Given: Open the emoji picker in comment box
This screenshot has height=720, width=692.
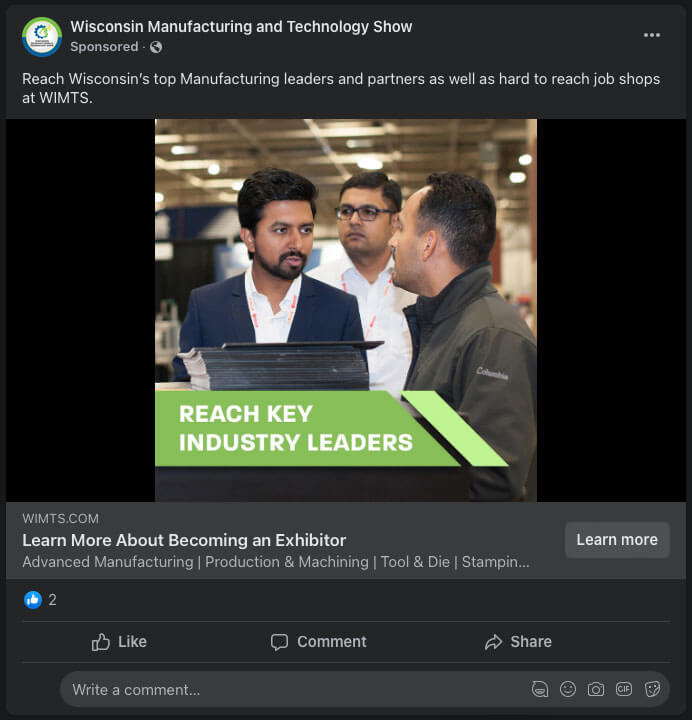Looking at the screenshot, I should 568,689.
